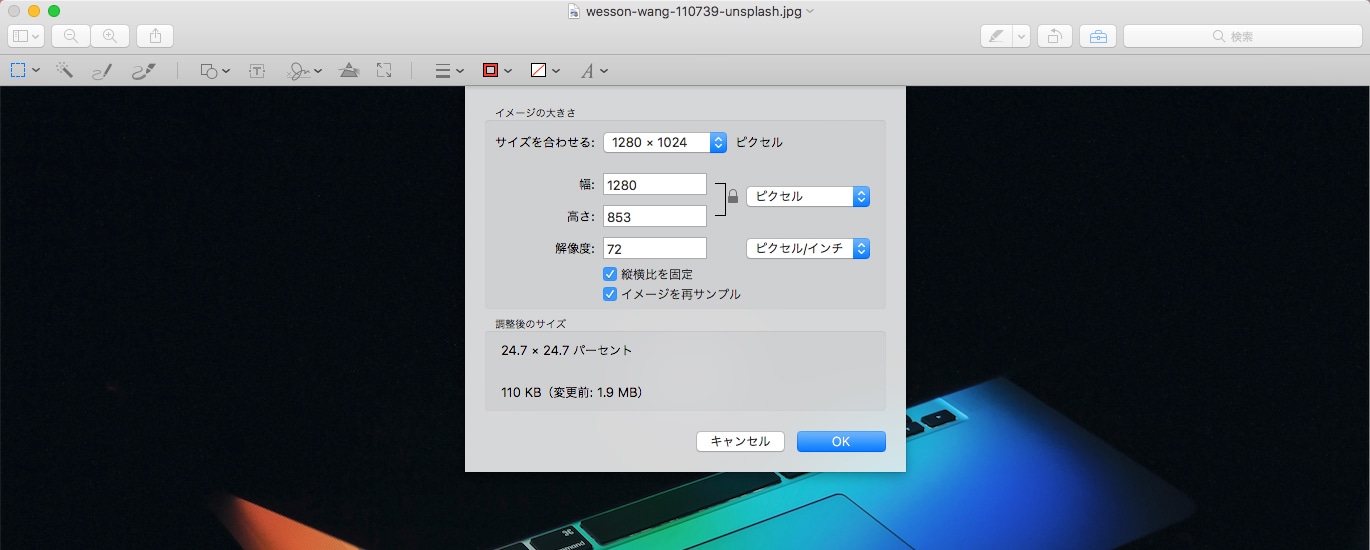
Task: Open the サイズを合わせる 1280 × 1024 popup
Action: pyautogui.click(x=665, y=142)
